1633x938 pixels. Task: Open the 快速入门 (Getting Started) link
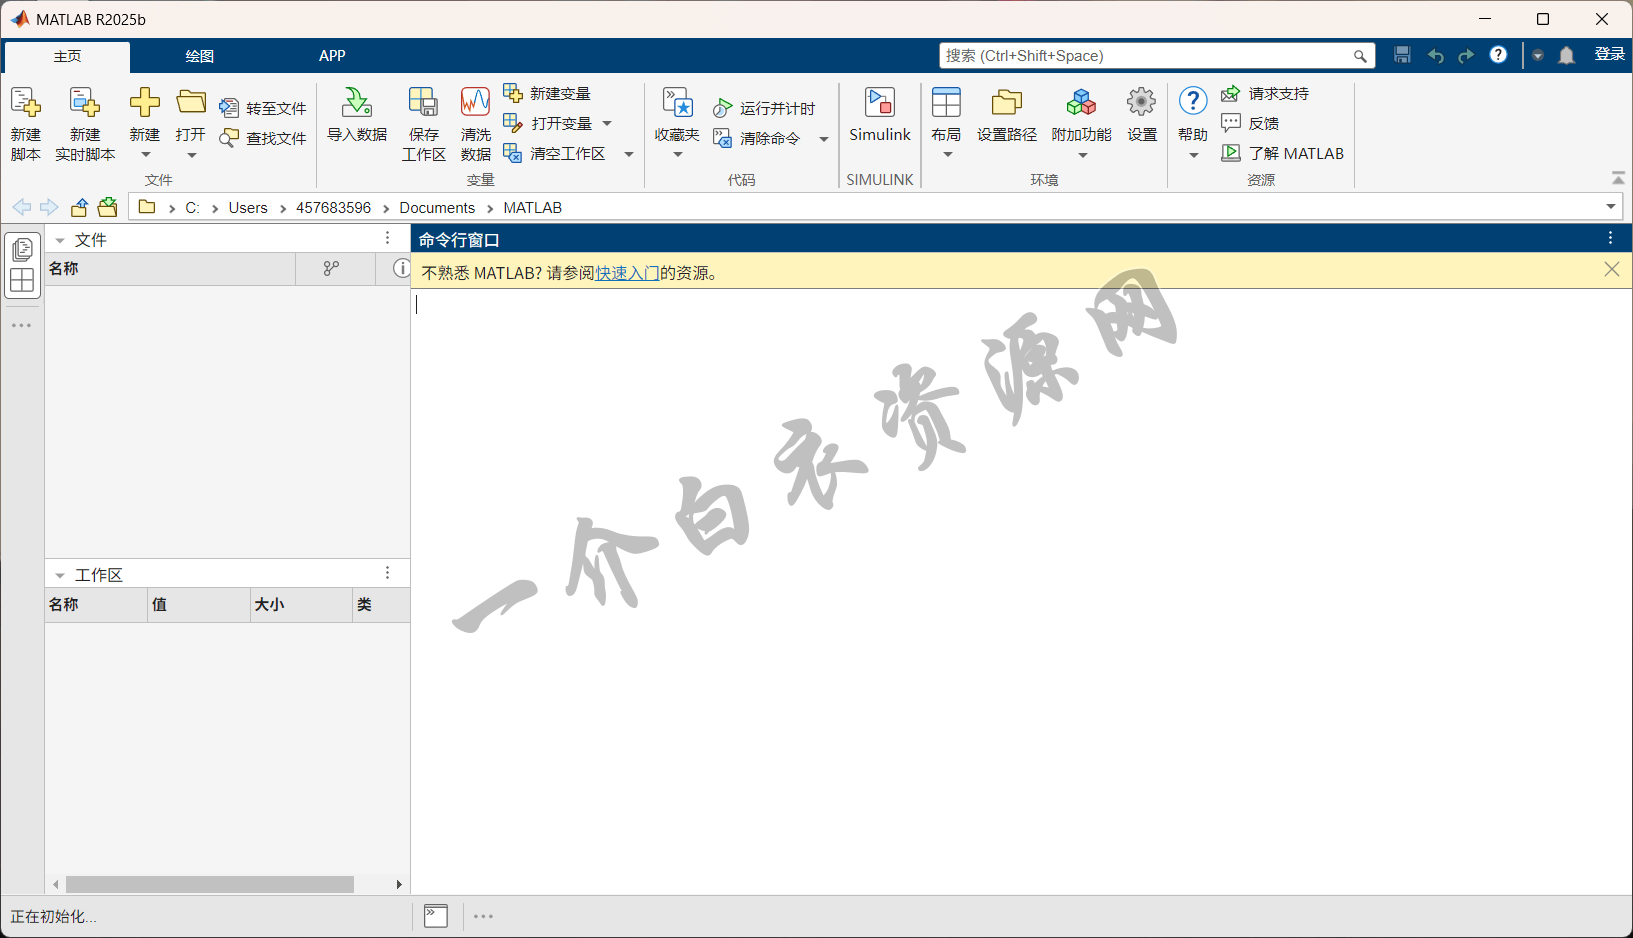[x=627, y=273]
